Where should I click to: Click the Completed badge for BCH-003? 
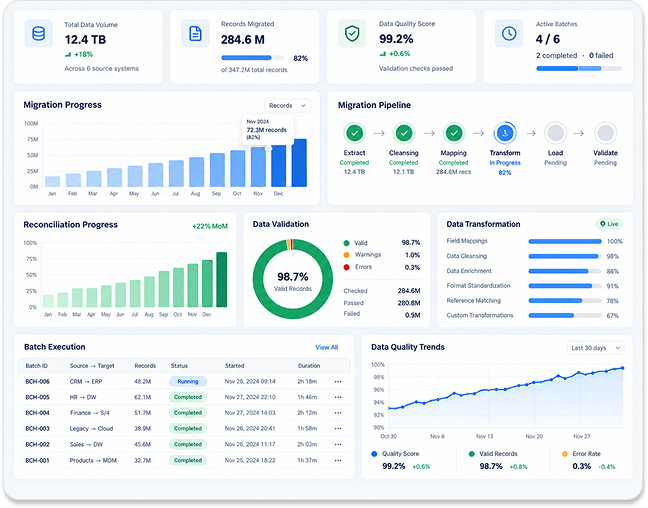(188, 429)
